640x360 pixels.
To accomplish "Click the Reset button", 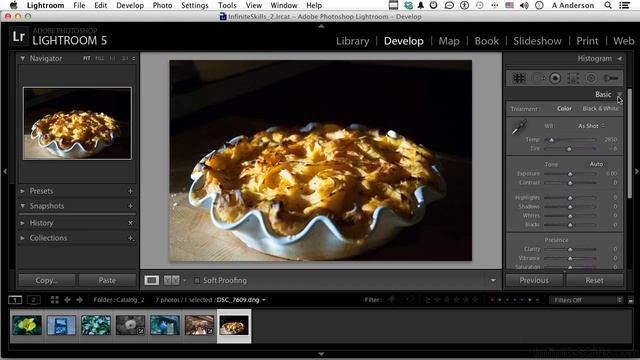I will coord(594,280).
